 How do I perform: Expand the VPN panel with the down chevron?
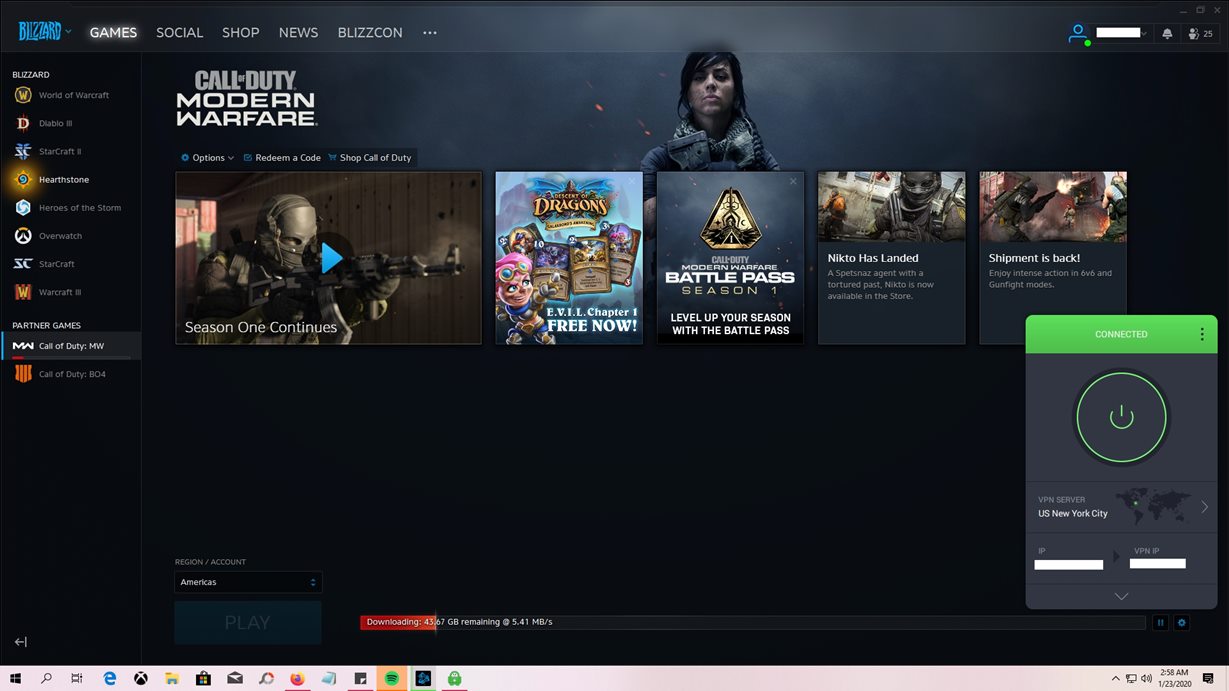click(1121, 596)
